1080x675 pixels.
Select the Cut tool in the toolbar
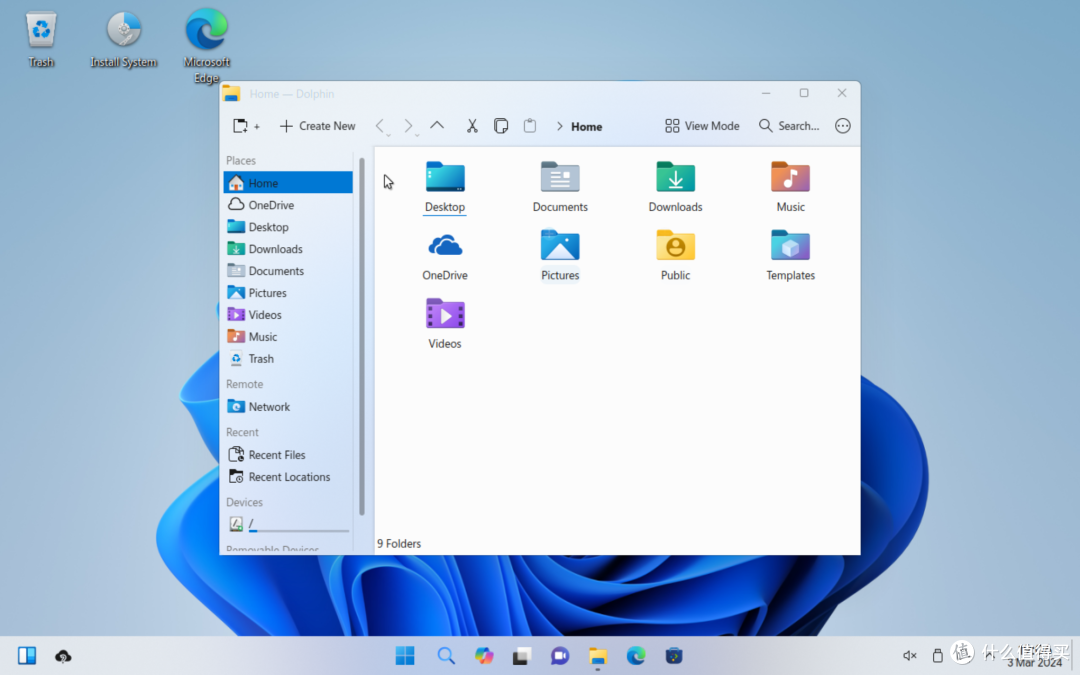click(x=472, y=126)
